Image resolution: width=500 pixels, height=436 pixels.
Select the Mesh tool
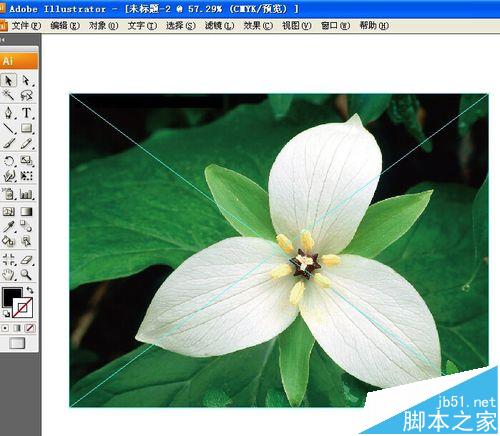[x=8, y=211]
